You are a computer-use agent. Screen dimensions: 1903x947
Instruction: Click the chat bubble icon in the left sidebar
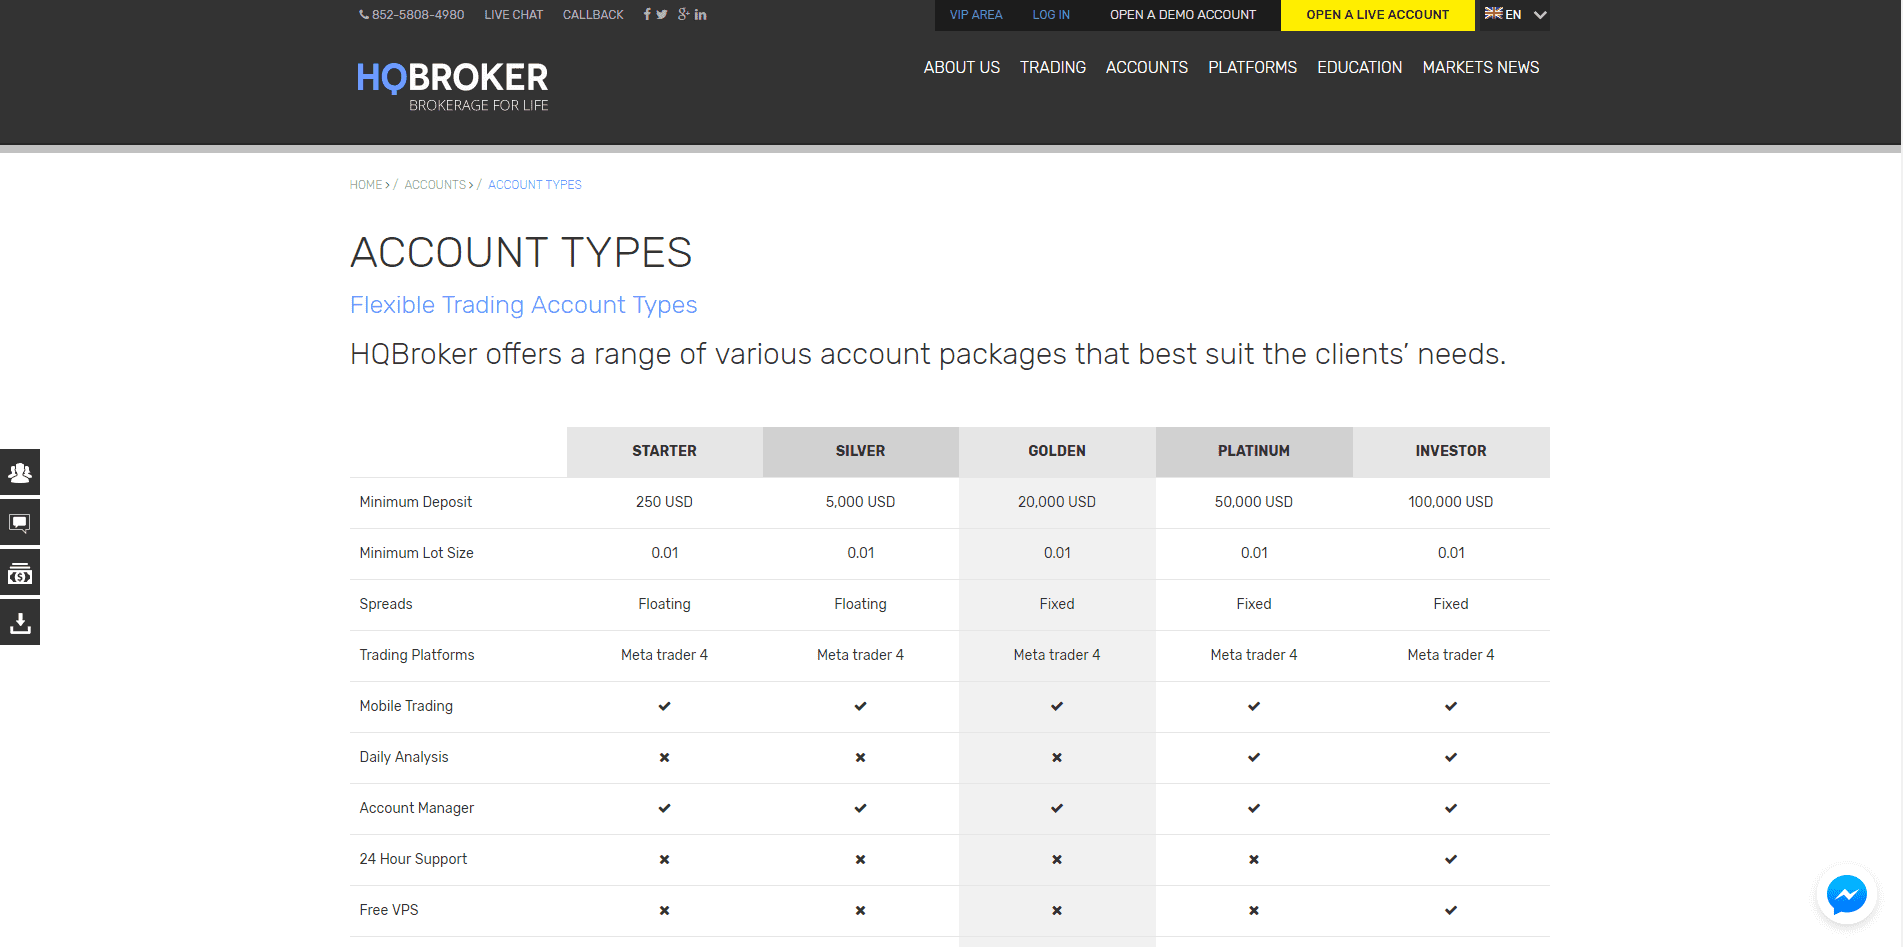(20, 522)
